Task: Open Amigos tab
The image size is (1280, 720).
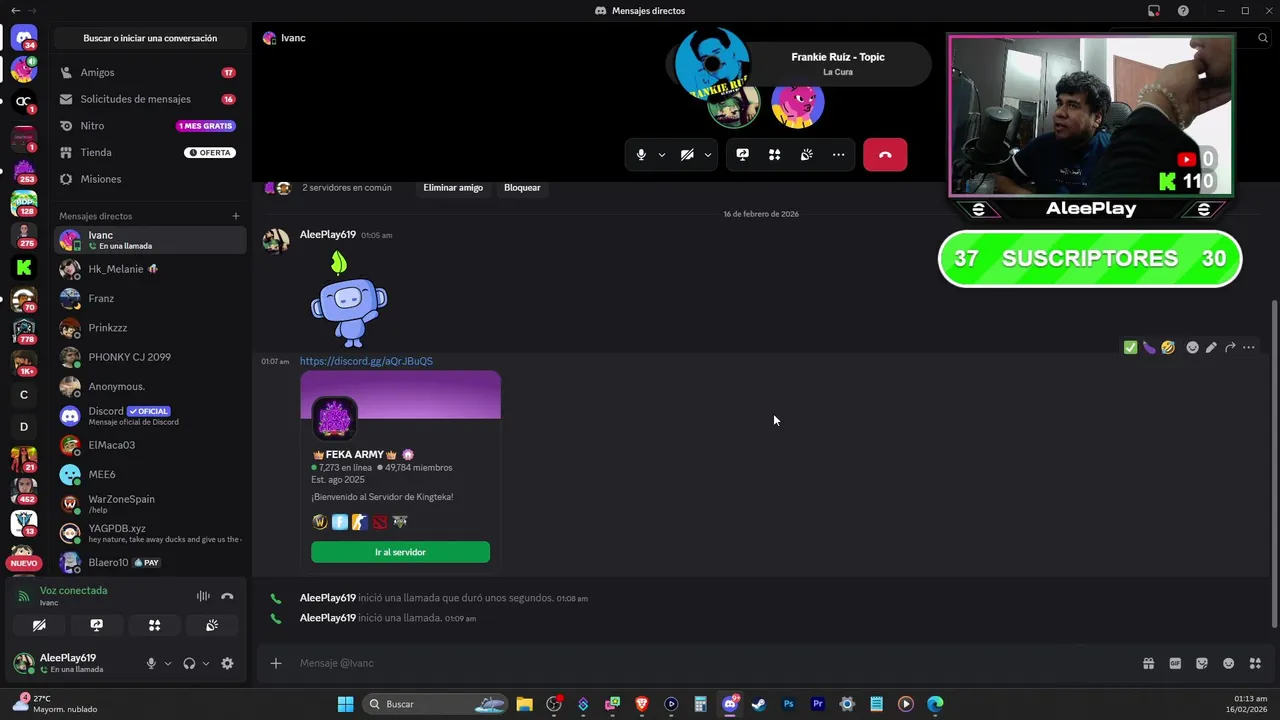Action: tap(150, 72)
